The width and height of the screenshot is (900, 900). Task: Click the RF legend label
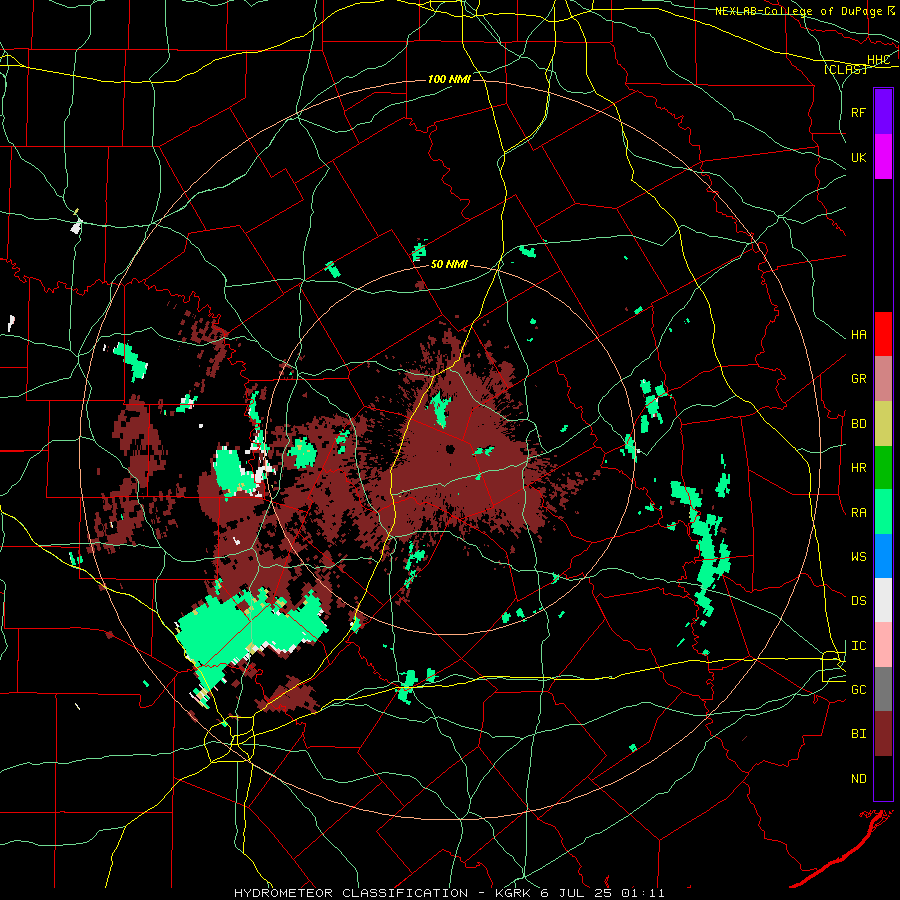858,112
